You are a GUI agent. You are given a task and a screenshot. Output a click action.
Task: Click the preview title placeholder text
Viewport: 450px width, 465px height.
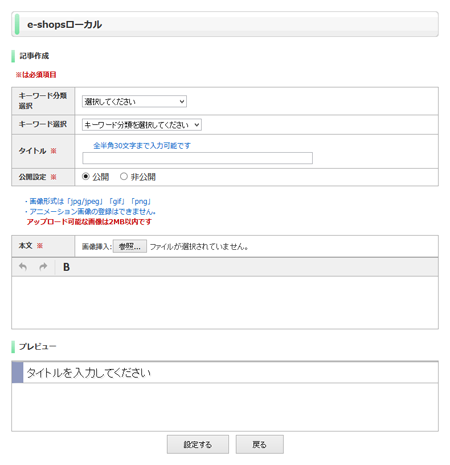[89, 372]
